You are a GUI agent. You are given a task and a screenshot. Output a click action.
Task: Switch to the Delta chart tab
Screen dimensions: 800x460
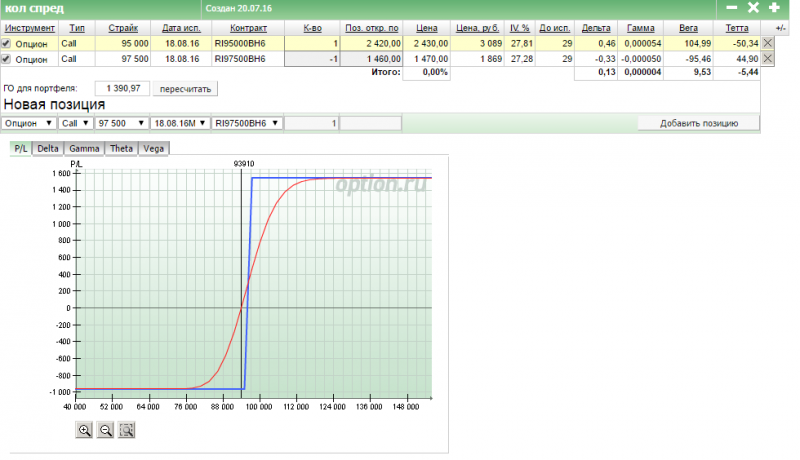tap(48, 148)
